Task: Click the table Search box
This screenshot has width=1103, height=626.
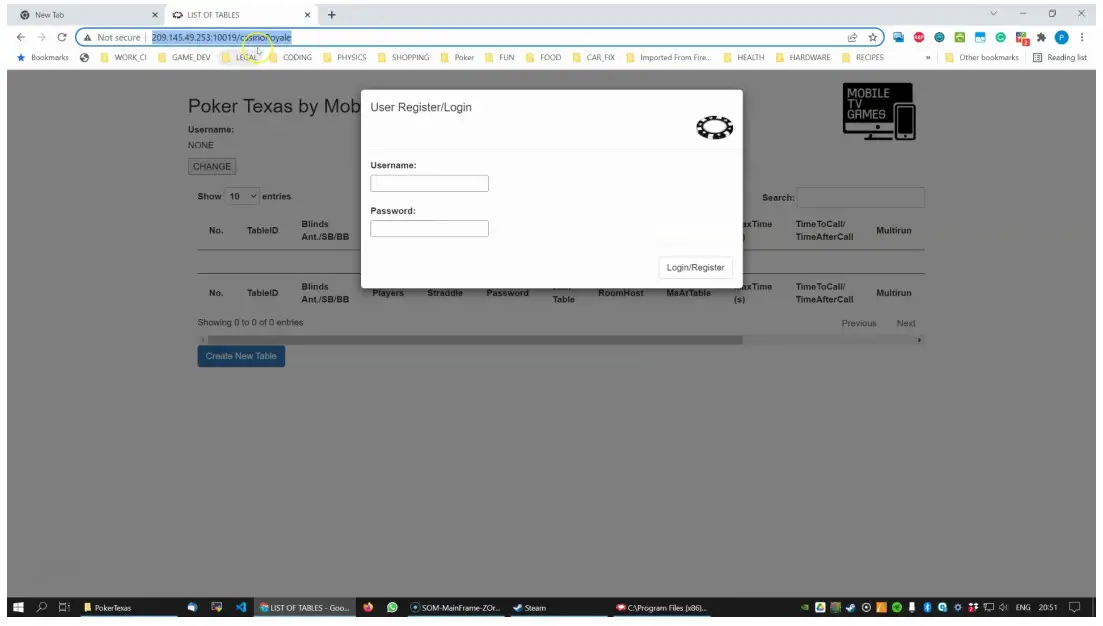Action: click(x=860, y=198)
